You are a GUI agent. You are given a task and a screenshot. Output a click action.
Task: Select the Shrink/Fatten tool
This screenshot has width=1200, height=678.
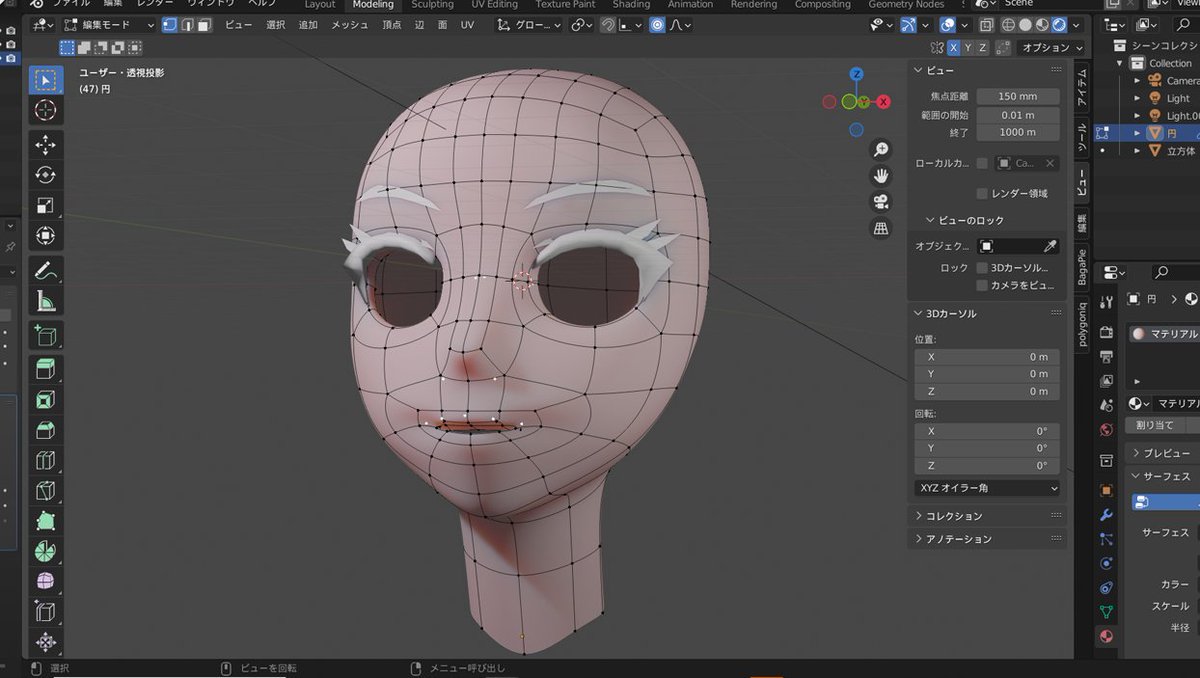46,641
